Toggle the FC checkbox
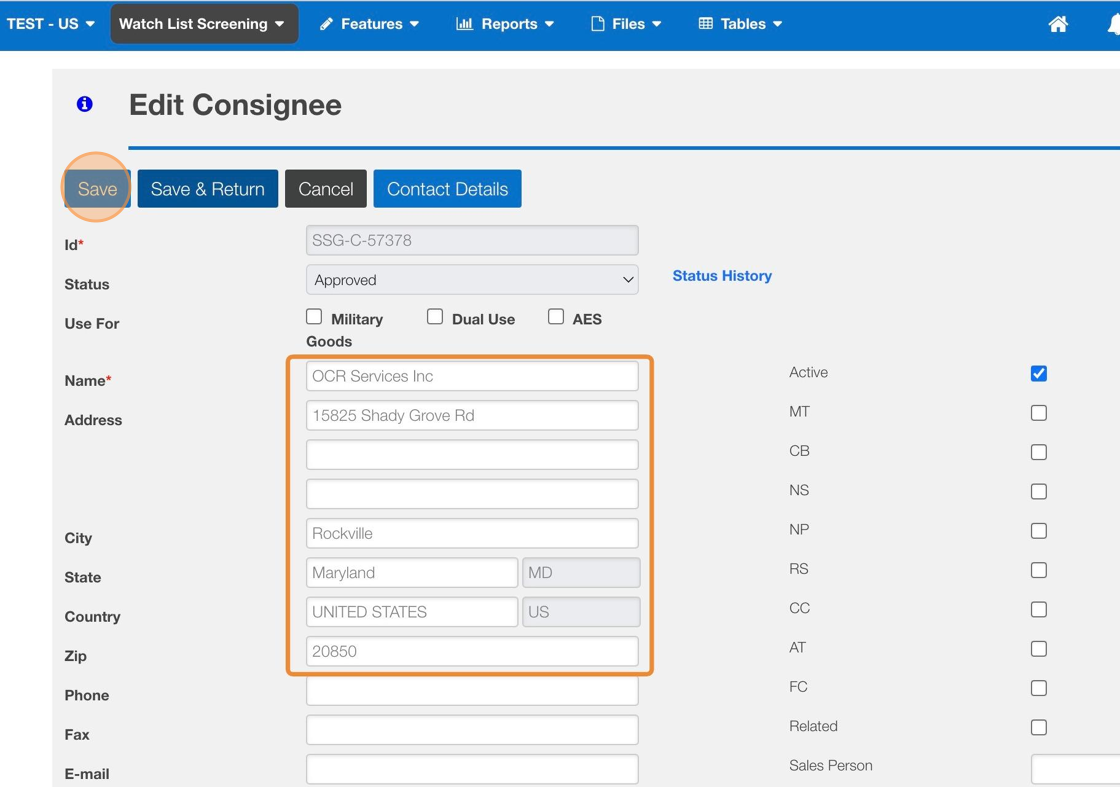The image size is (1120, 787). [1039, 688]
